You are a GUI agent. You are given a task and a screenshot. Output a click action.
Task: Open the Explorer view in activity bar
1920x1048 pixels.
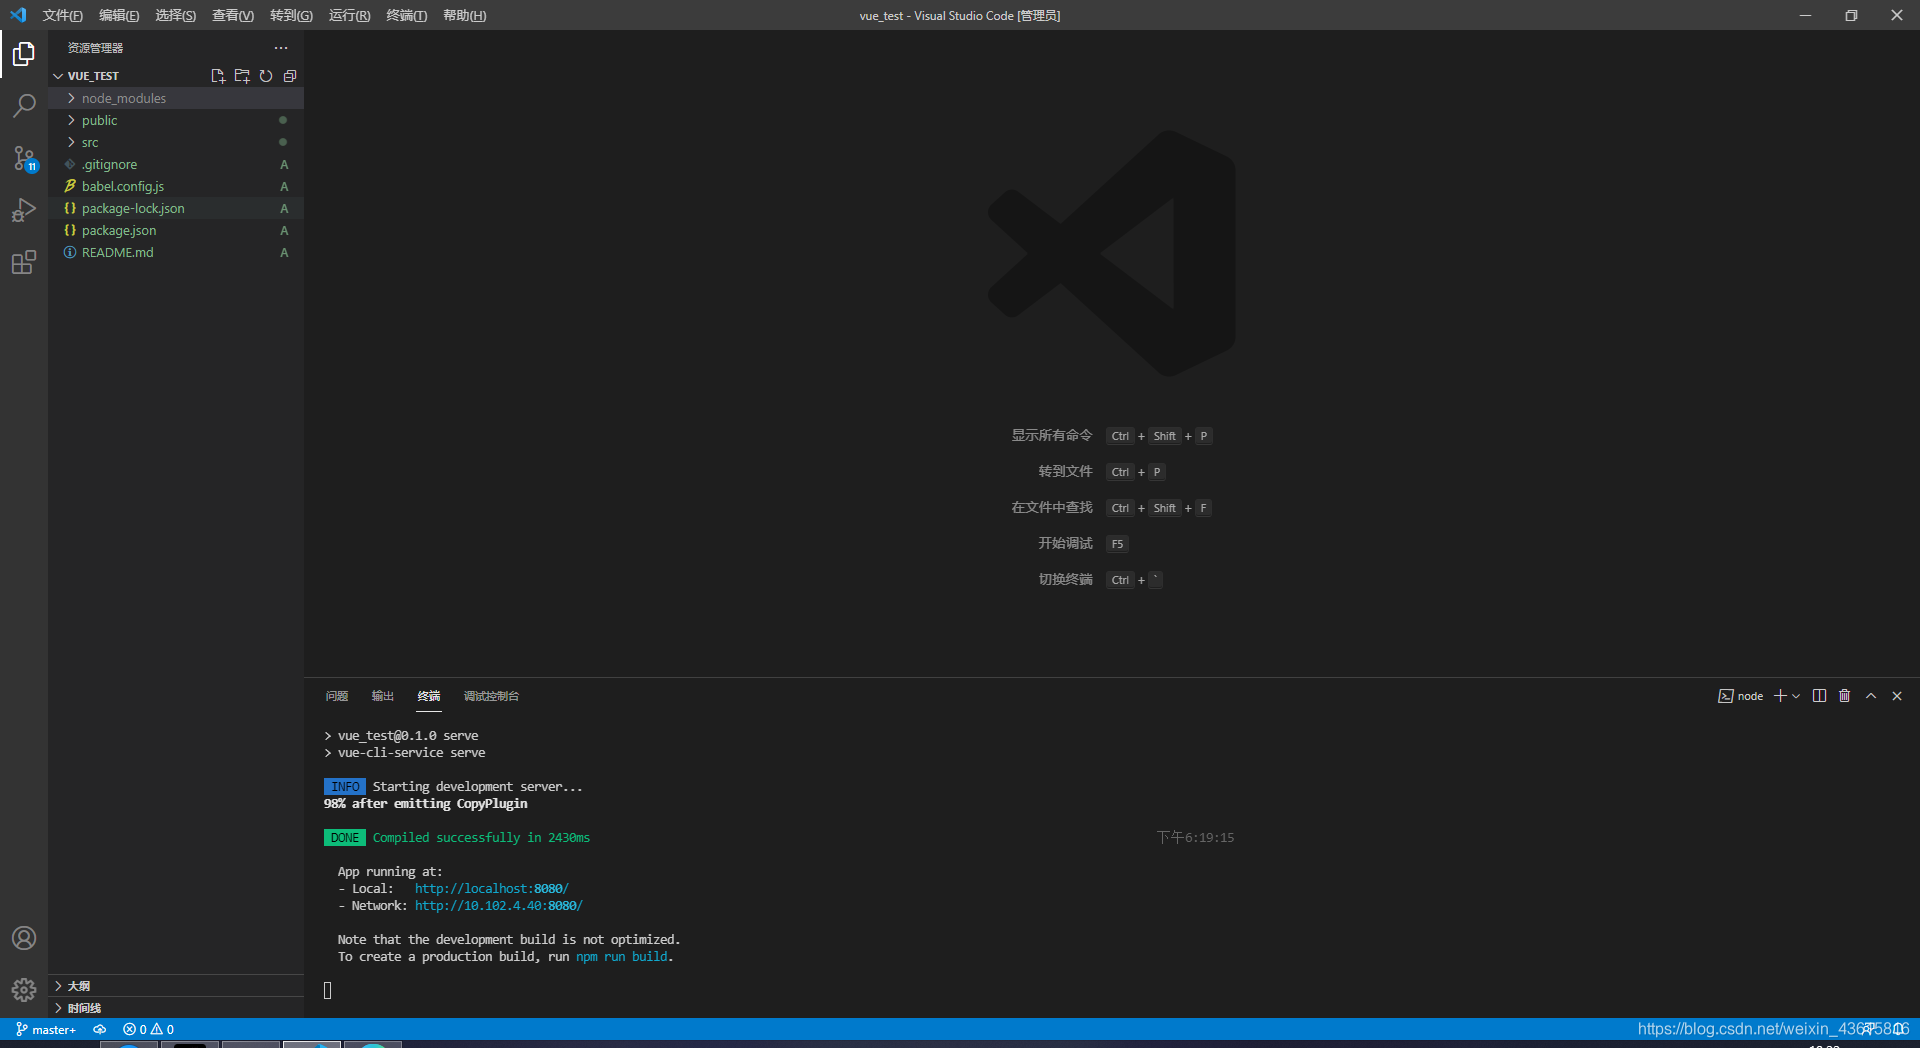click(24, 54)
